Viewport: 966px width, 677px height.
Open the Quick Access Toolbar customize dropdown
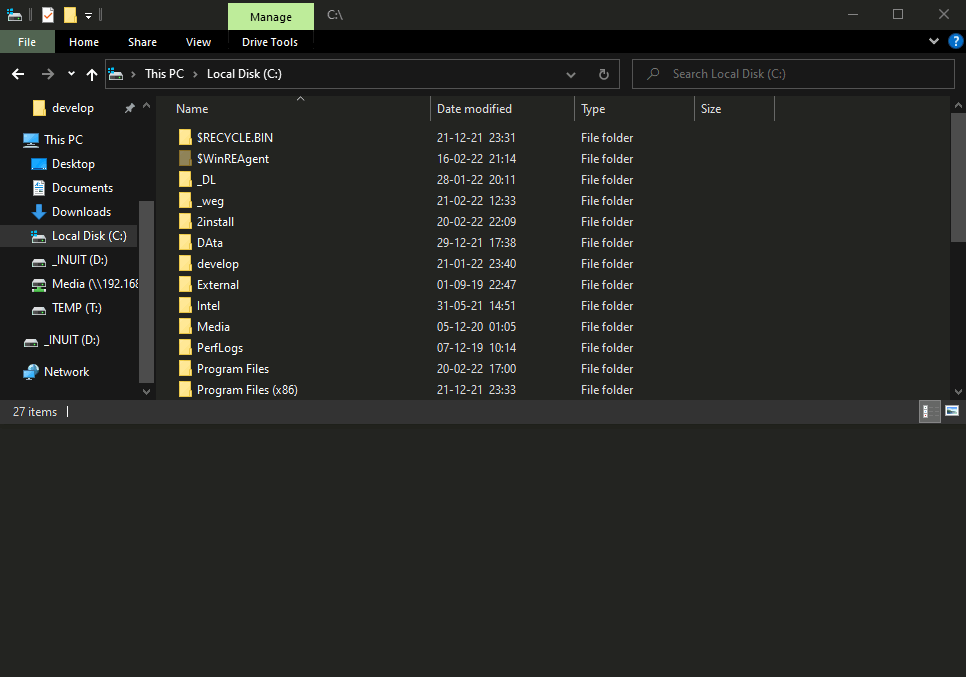coord(87,14)
